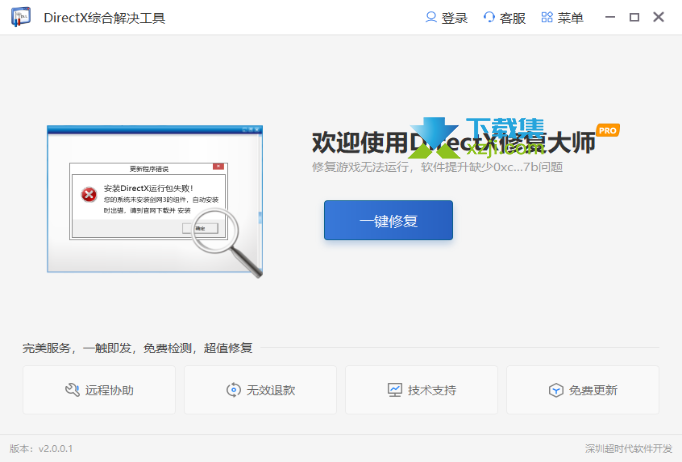Click the remote assistance wrench icon
This screenshot has width=682, height=462.
(72, 390)
